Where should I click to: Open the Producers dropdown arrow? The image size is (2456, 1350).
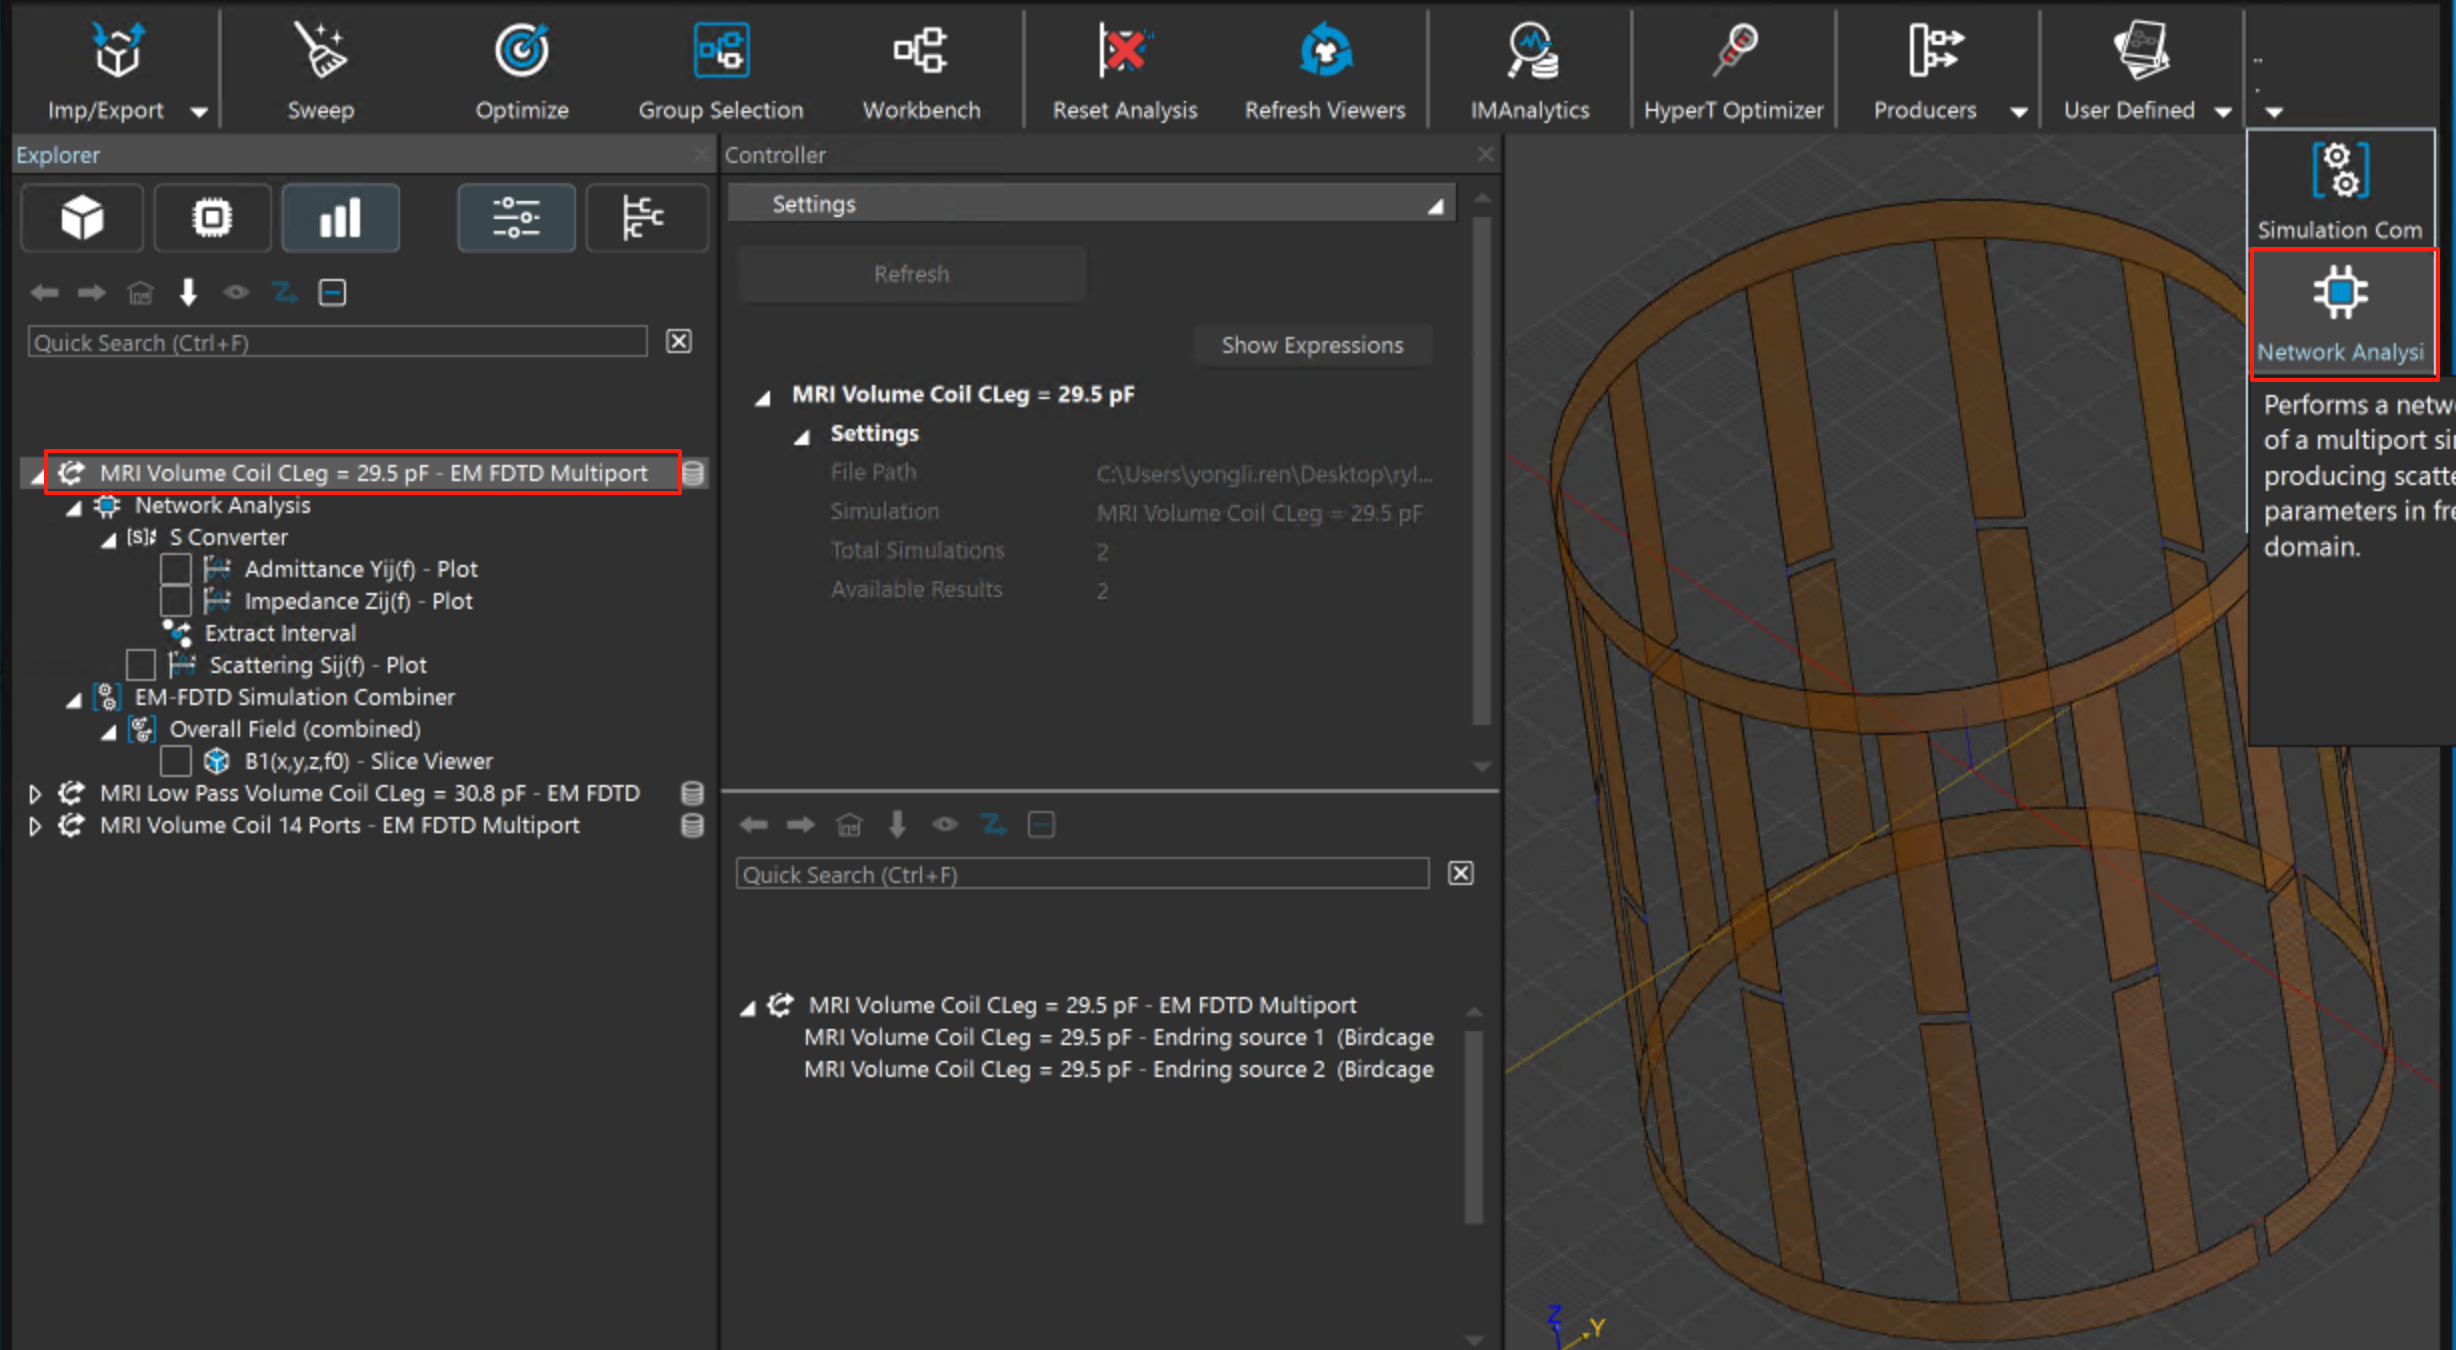(2018, 111)
